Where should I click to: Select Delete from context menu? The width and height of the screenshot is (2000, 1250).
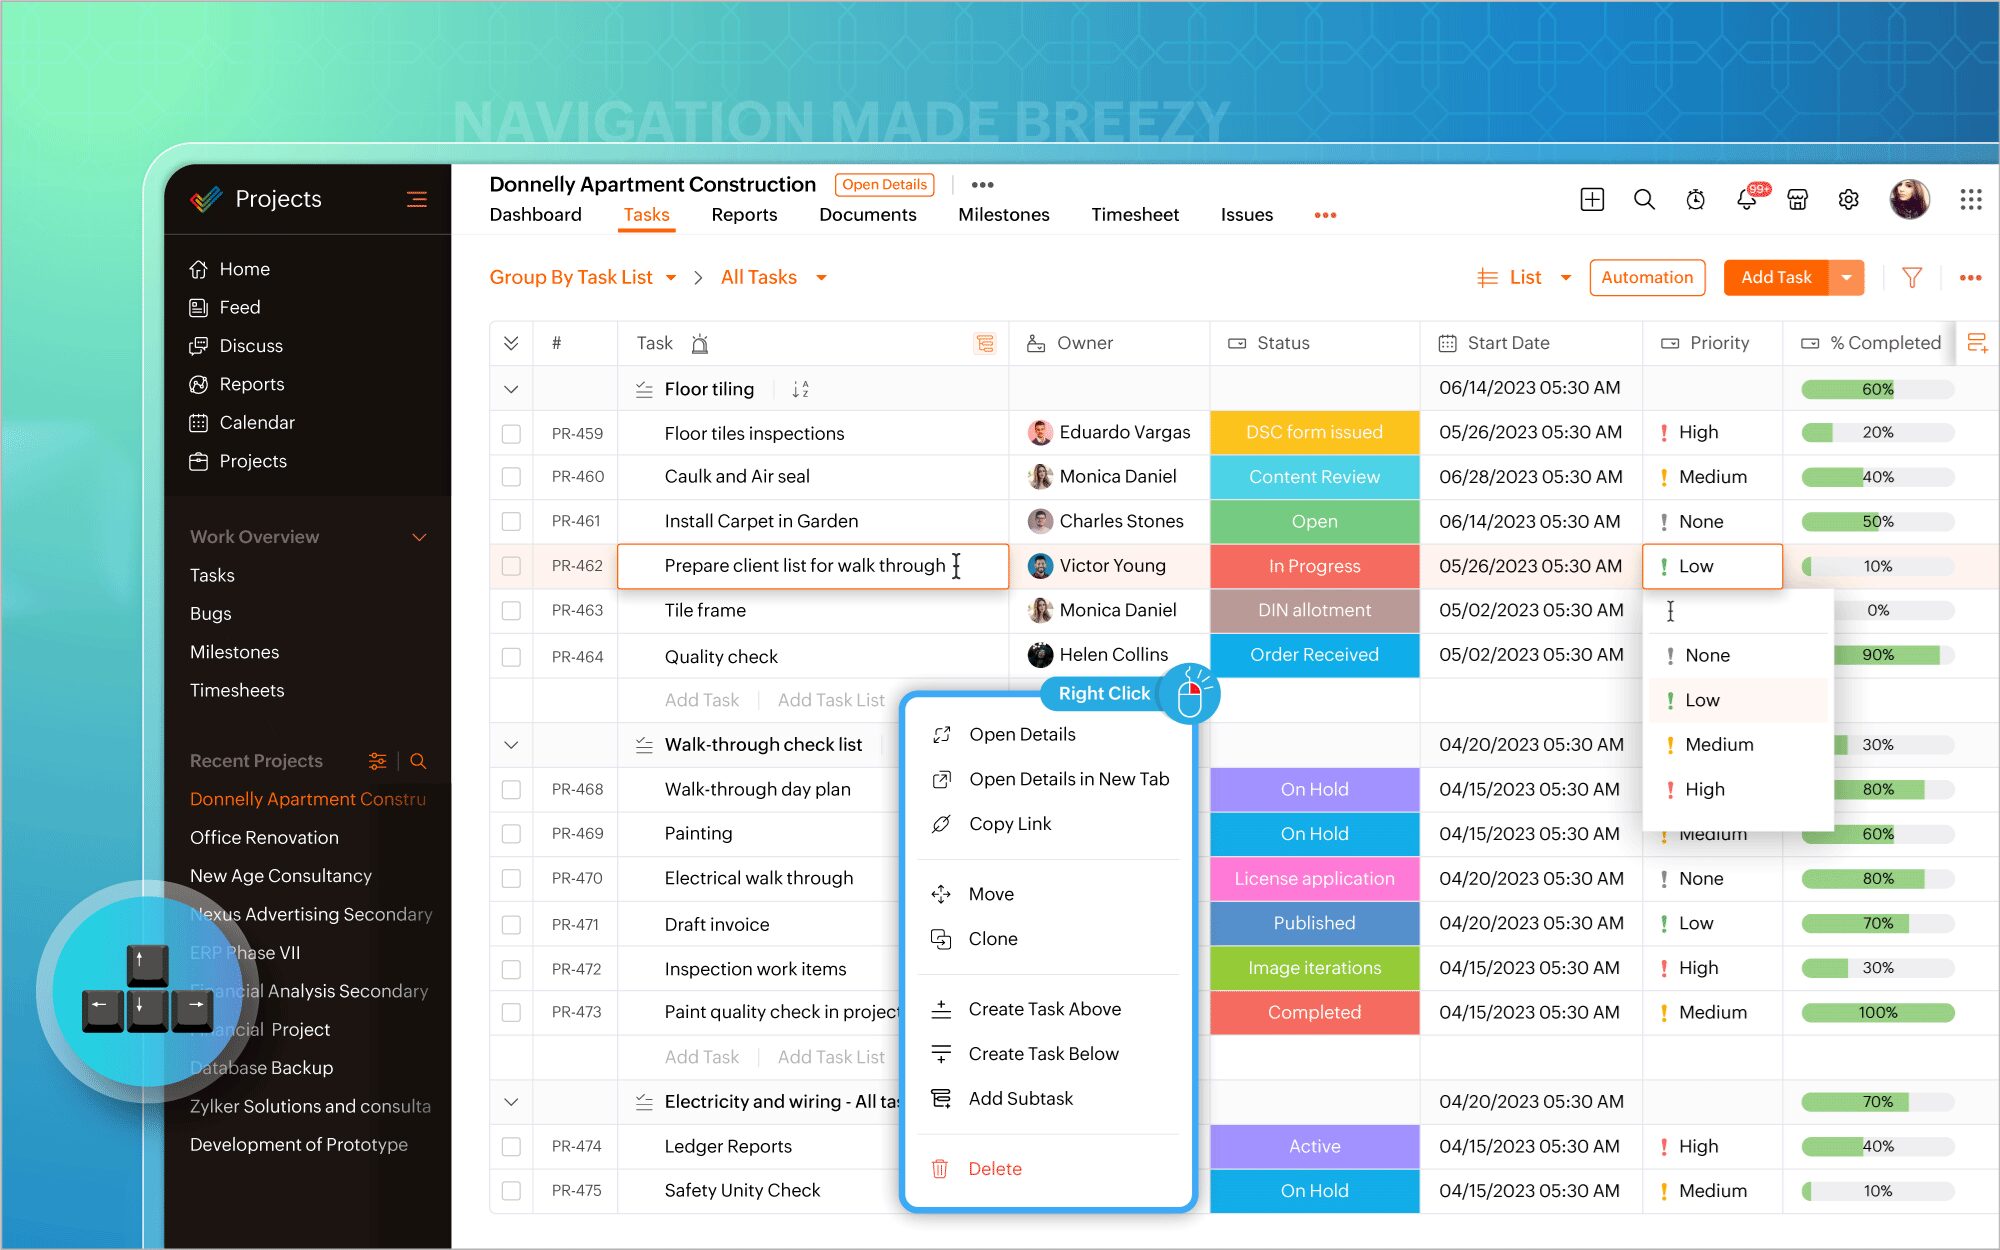tap(995, 1168)
